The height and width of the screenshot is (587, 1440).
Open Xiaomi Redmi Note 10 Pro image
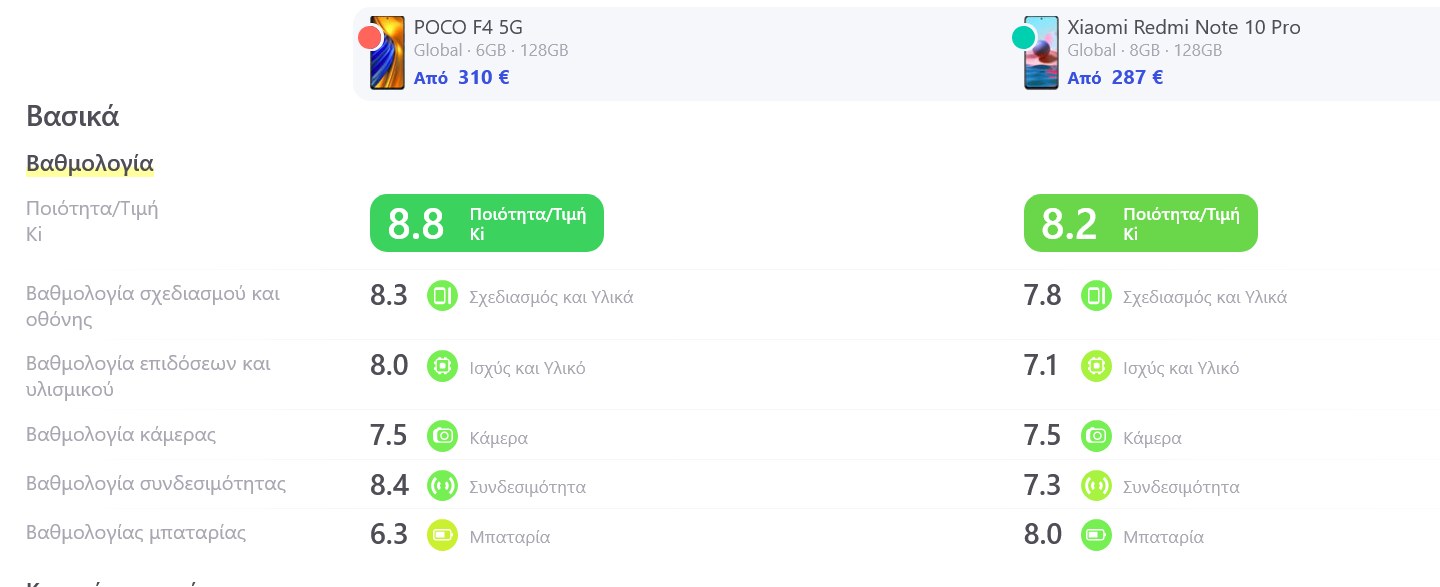click(x=1041, y=53)
